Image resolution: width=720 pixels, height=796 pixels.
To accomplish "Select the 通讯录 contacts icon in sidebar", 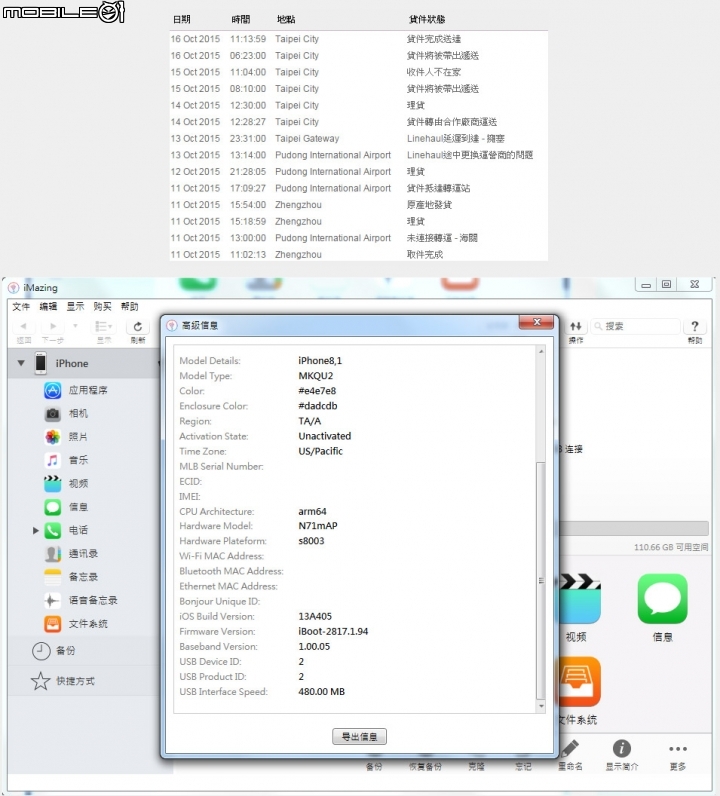I will click(x=52, y=553).
